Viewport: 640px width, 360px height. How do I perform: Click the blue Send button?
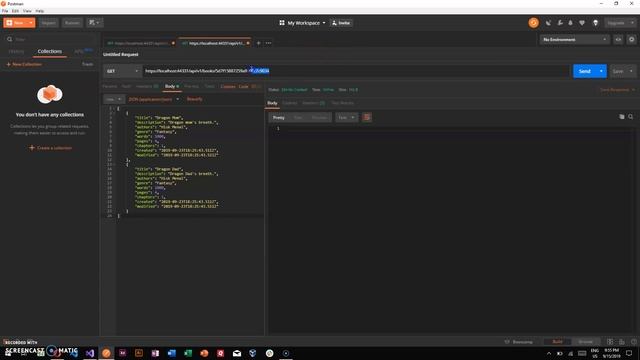point(584,71)
